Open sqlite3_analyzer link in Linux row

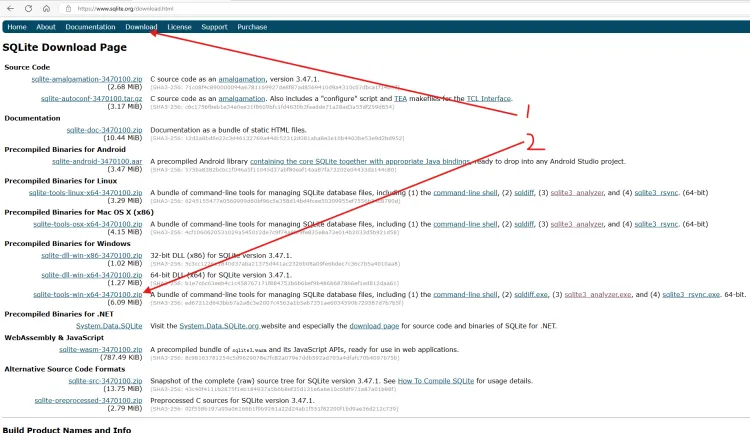click(577, 192)
